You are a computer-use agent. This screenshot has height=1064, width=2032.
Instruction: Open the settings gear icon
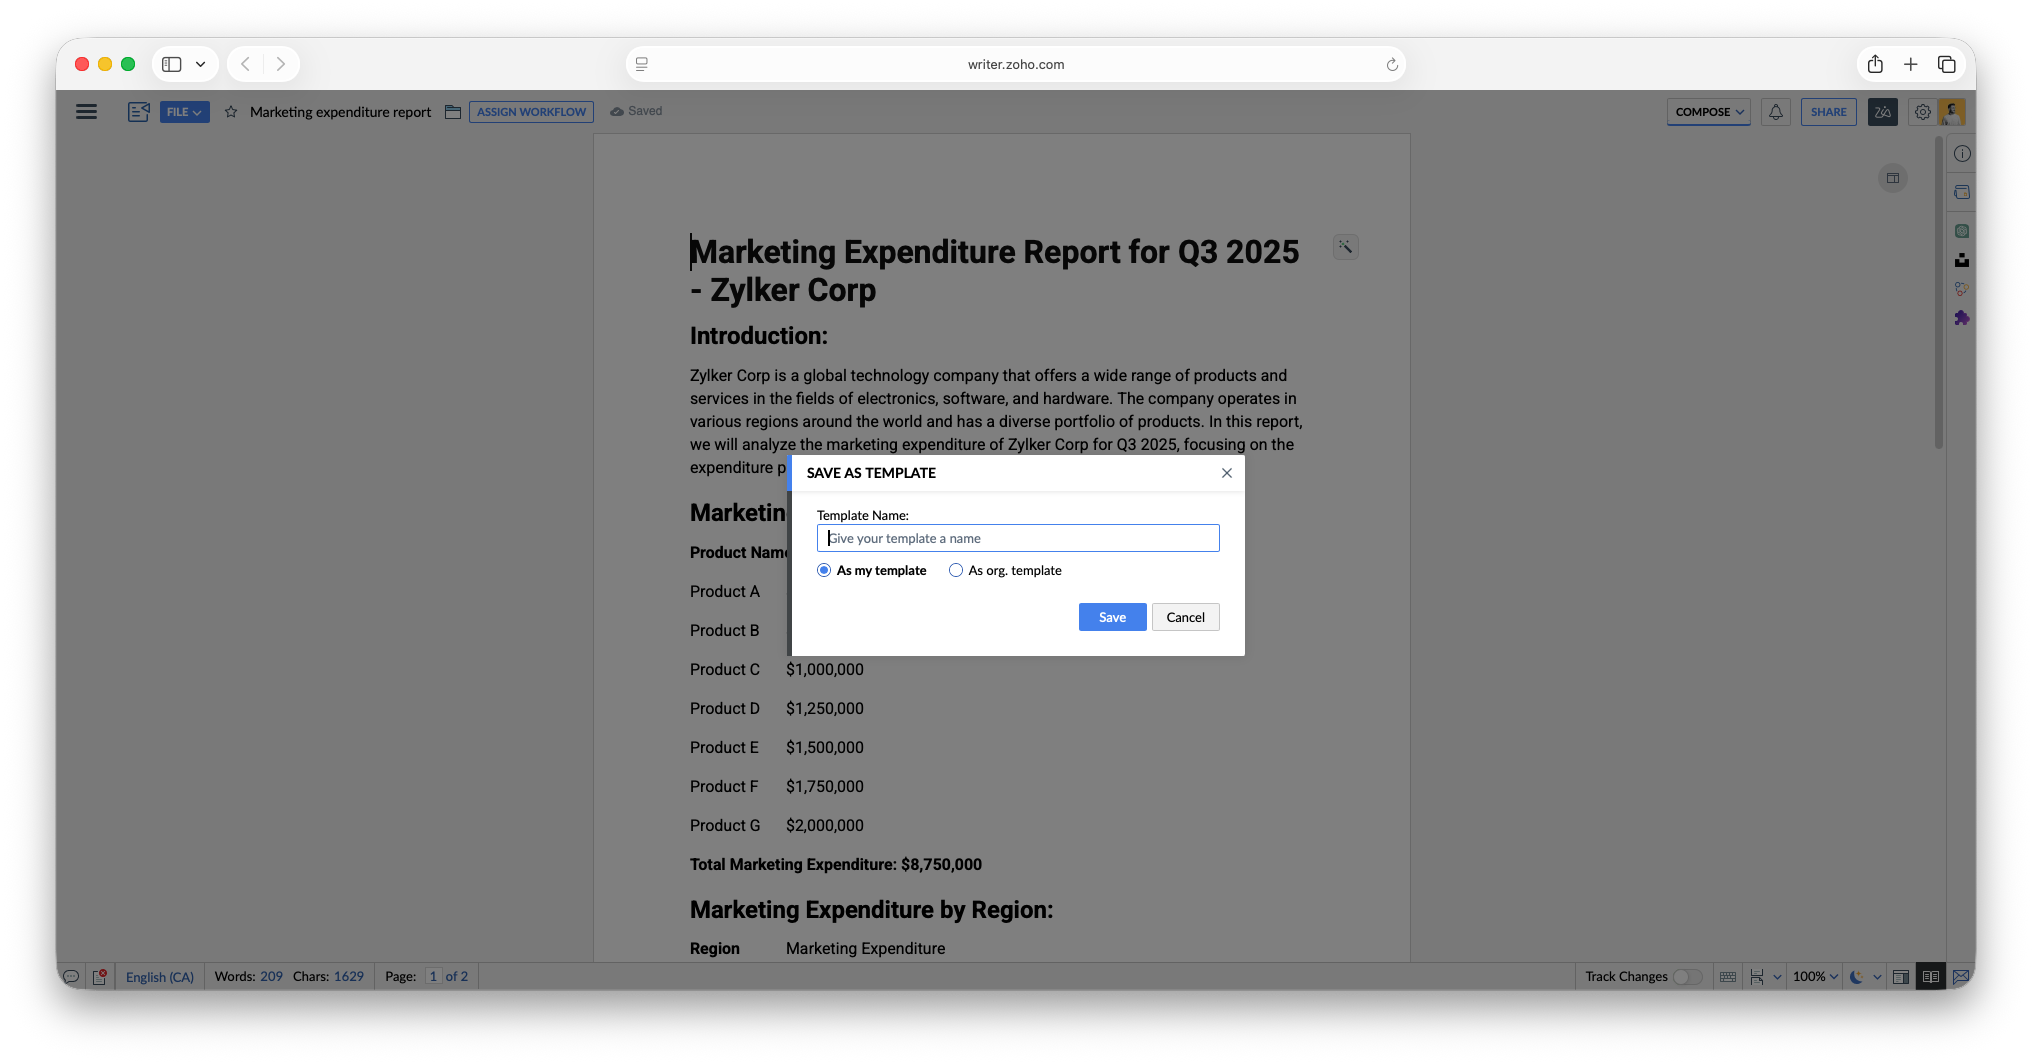coord(1922,112)
